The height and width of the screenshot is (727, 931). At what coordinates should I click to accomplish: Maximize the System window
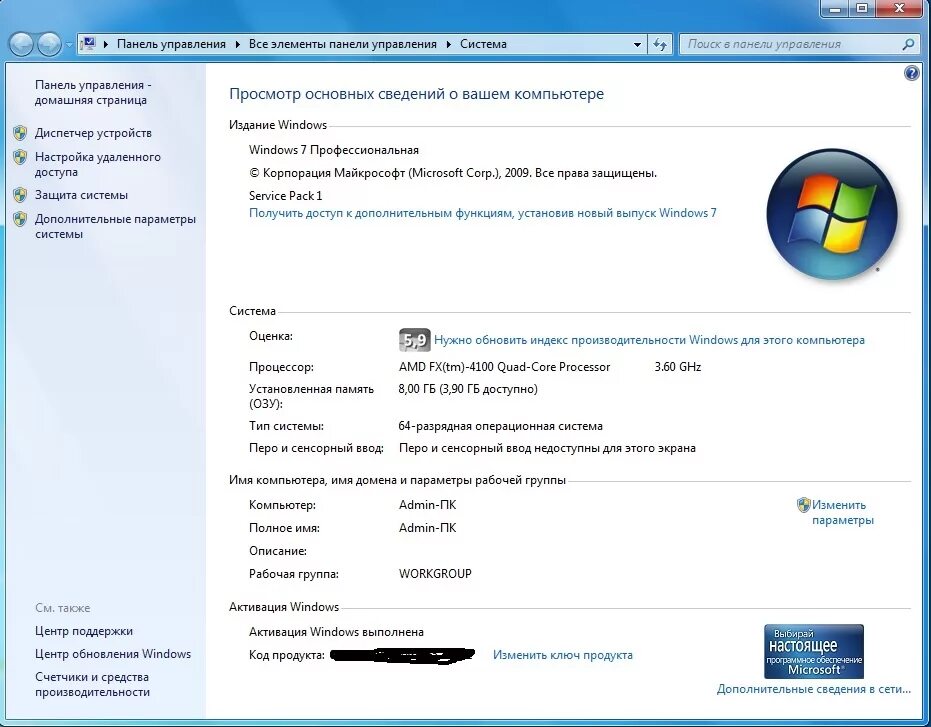(x=863, y=8)
